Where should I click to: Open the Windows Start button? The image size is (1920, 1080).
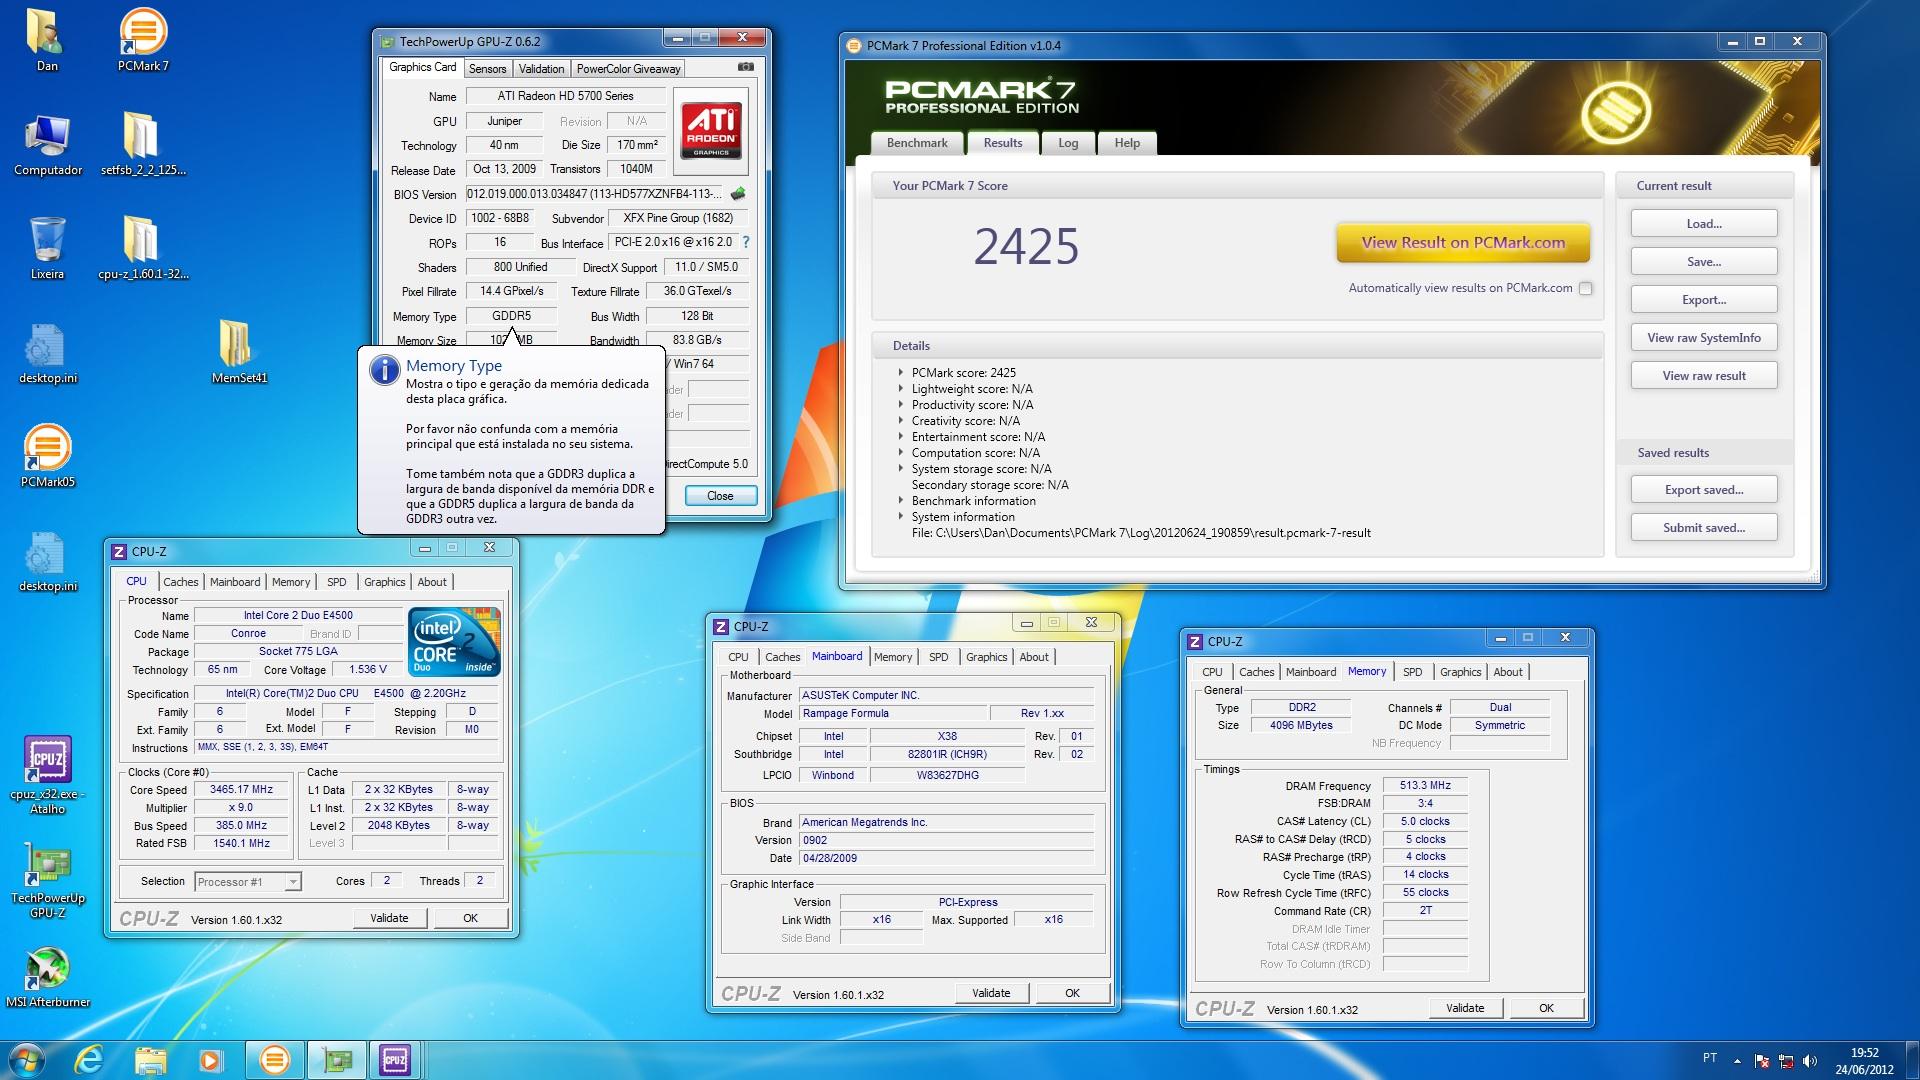27,1059
